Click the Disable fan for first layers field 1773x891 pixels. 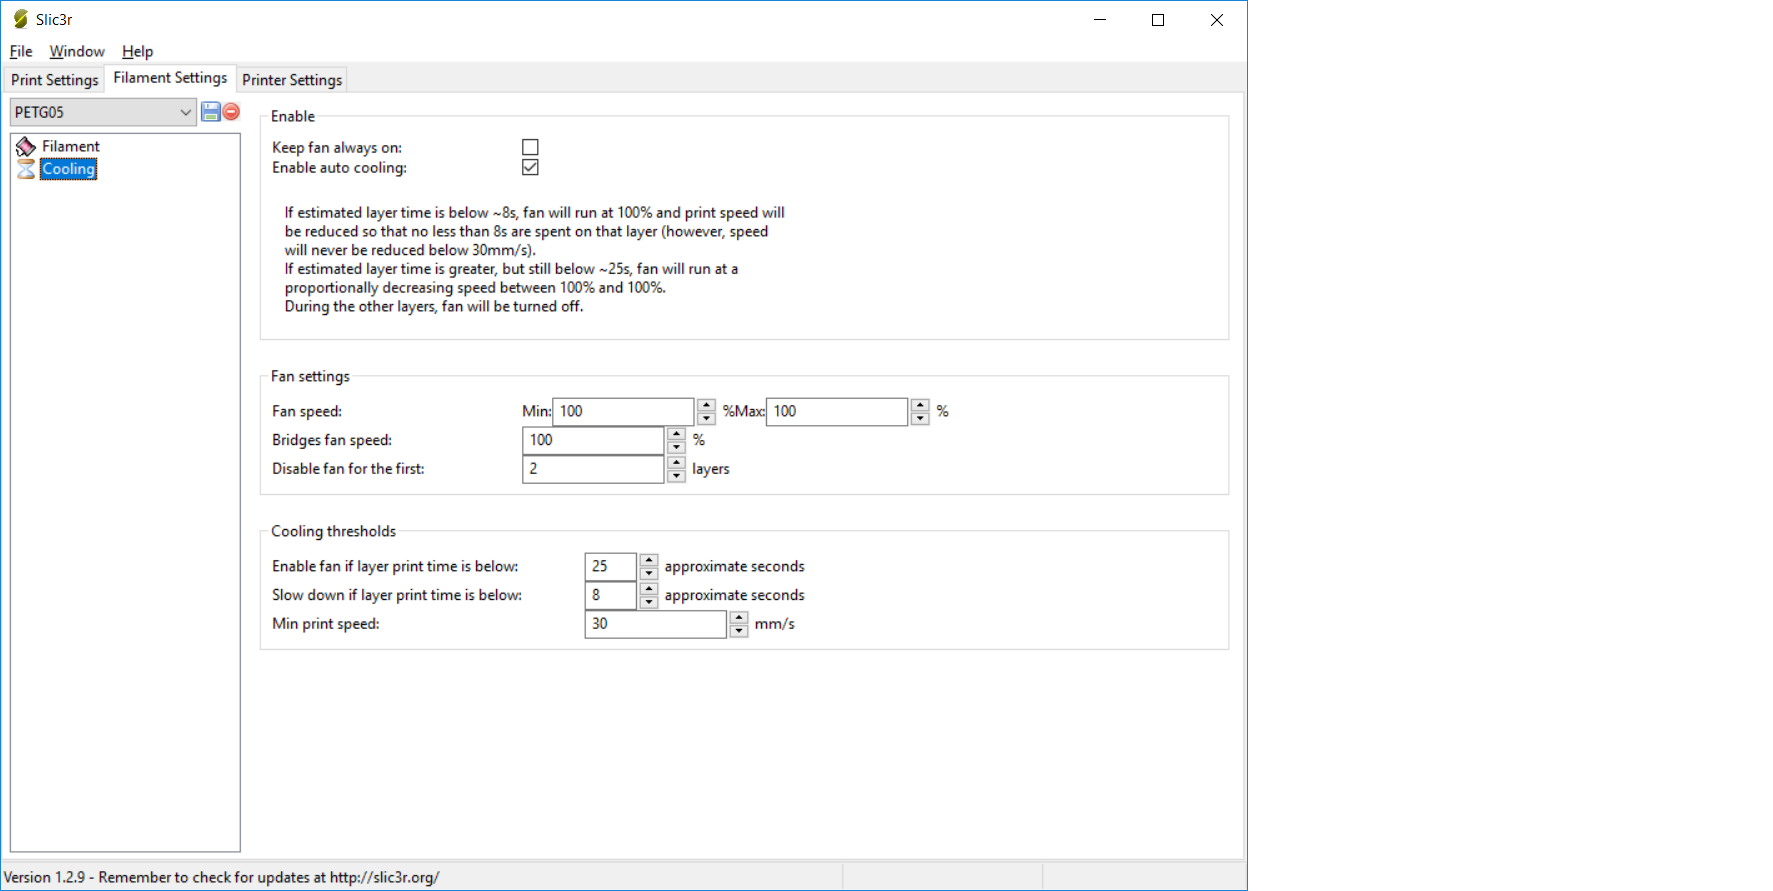[593, 469]
